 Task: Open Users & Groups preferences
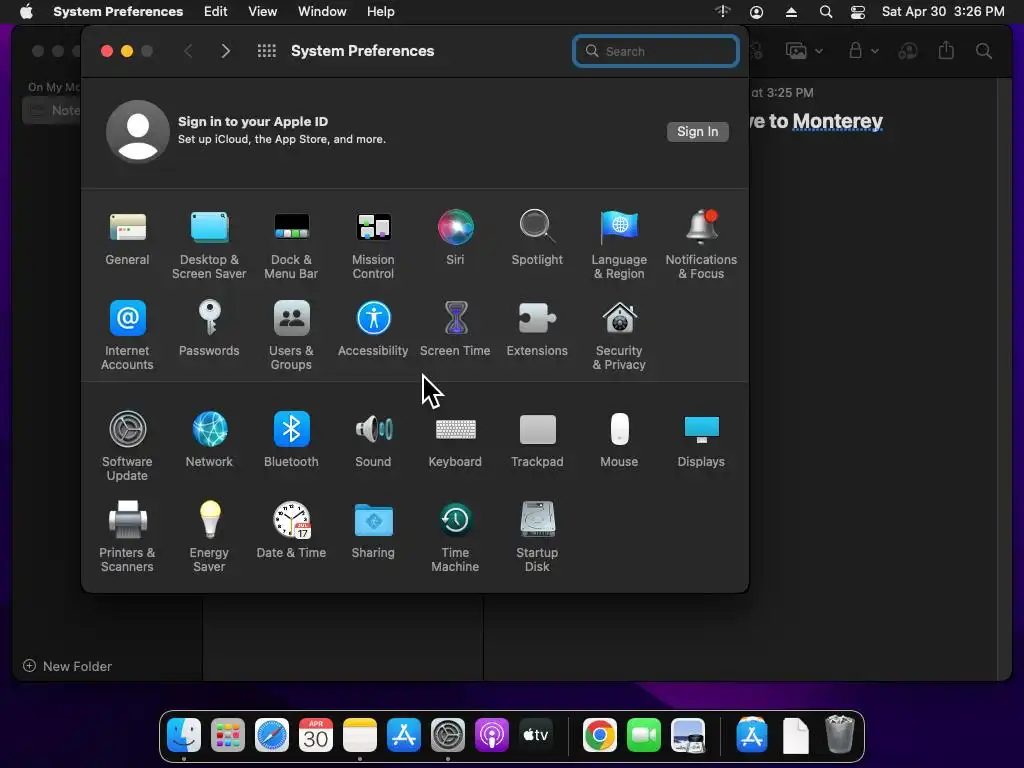pyautogui.click(x=291, y=336)
